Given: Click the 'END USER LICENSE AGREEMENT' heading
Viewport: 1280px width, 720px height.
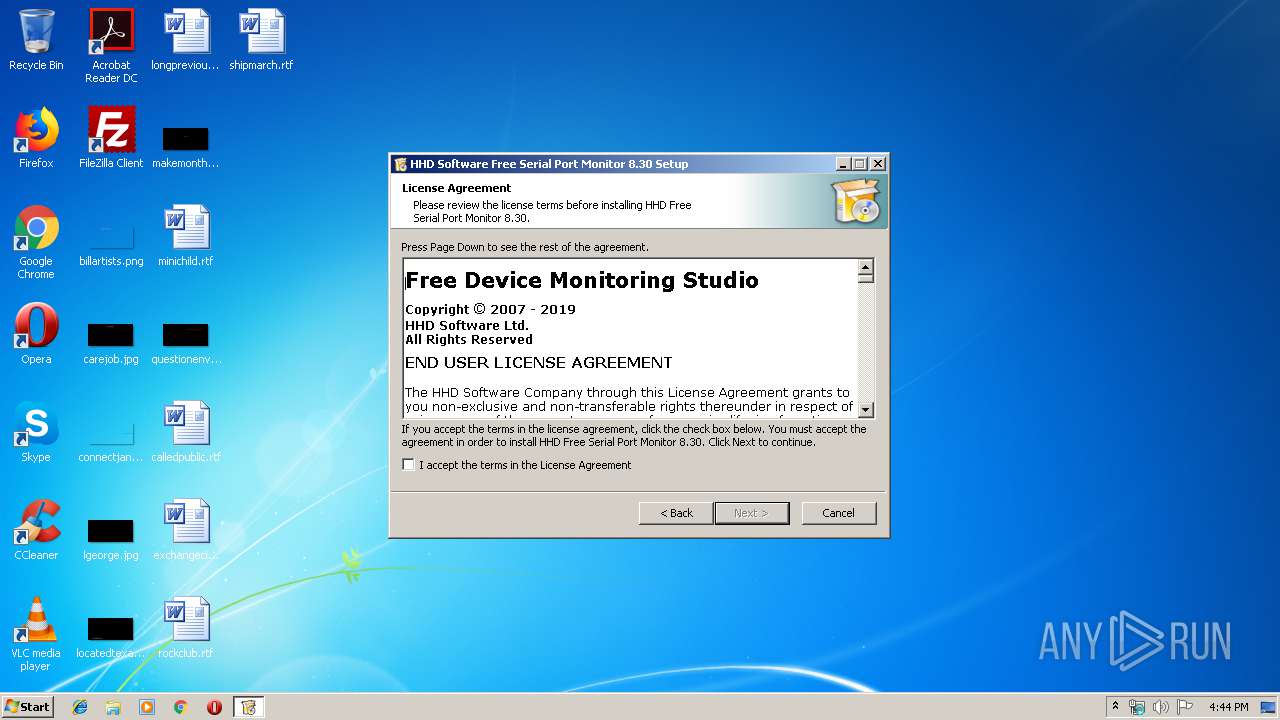Looking at the screenshot, I should click(x=538, y=362).
